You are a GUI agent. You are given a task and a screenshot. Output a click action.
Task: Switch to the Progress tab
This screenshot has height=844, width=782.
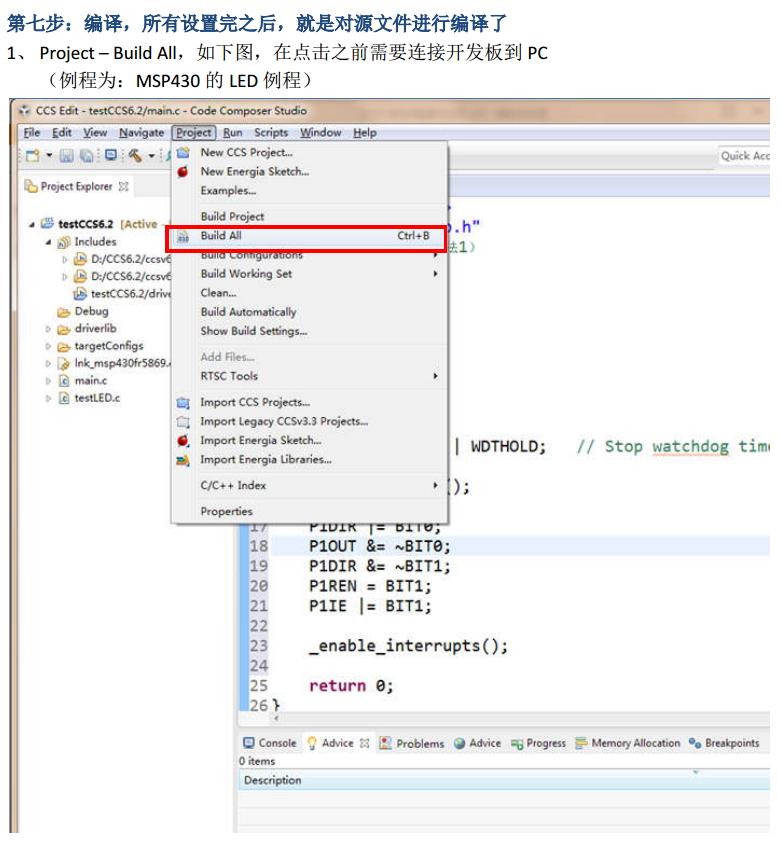click(539, 743)
